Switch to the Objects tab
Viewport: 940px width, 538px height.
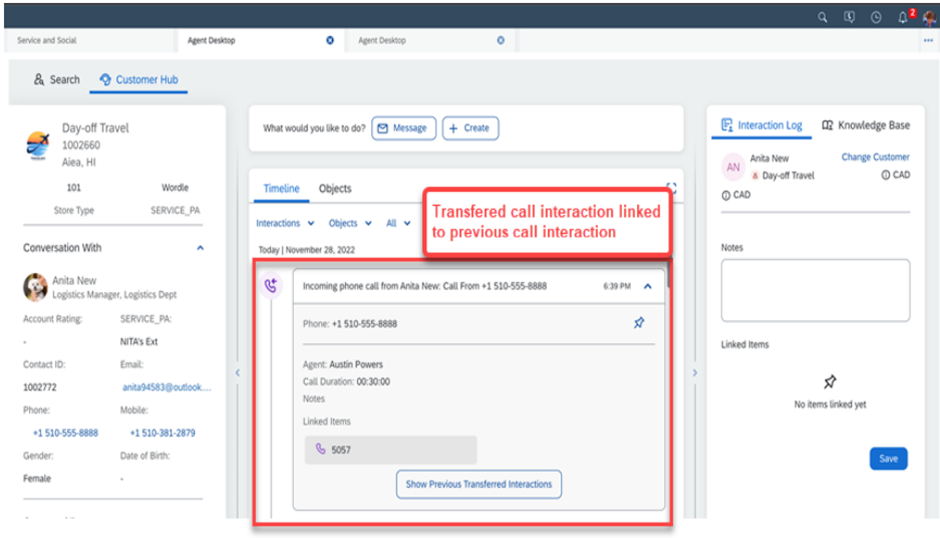pyautogui.click(x=335, y=189)
